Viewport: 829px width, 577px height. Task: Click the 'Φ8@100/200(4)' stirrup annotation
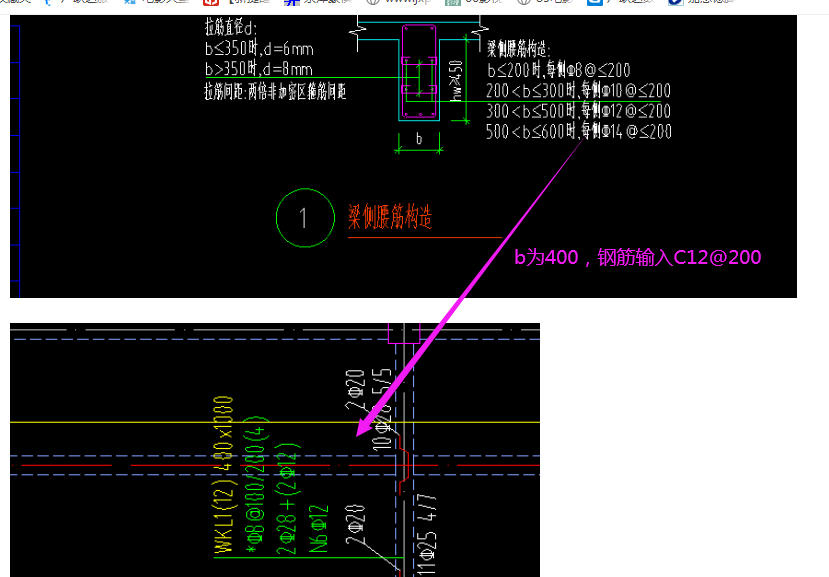(257, 485)
